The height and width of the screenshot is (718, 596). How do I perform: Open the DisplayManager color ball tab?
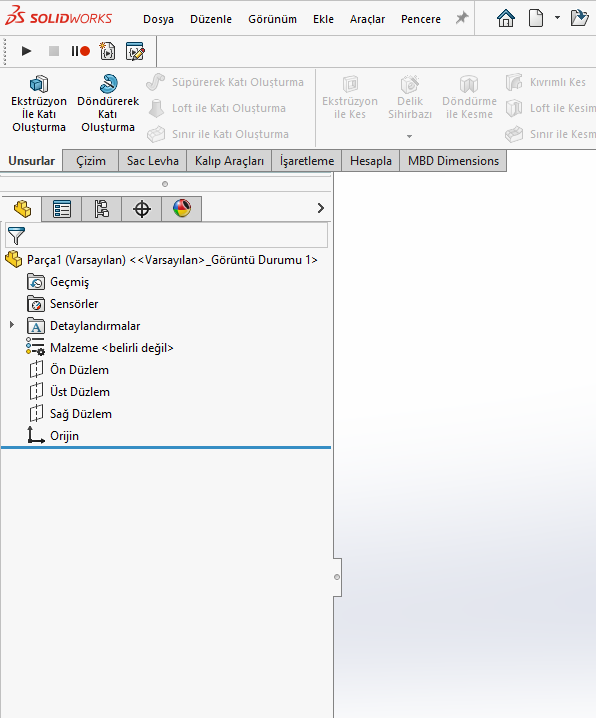point(182,209)
